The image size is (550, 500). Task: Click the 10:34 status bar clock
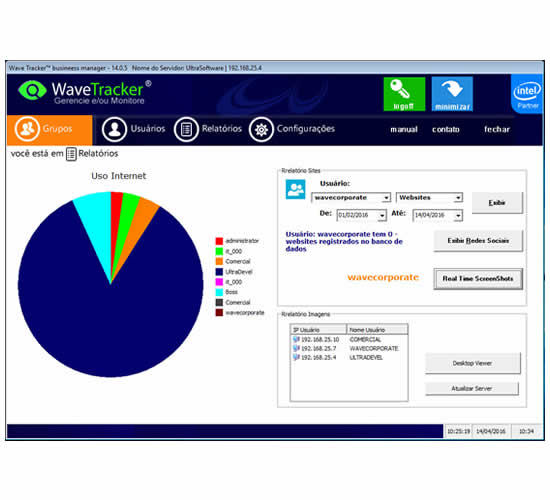(x=526, y=431)
